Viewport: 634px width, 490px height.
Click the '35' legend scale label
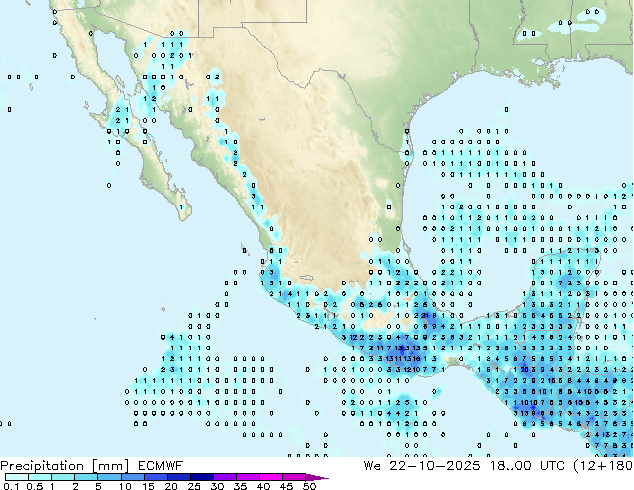241,486
